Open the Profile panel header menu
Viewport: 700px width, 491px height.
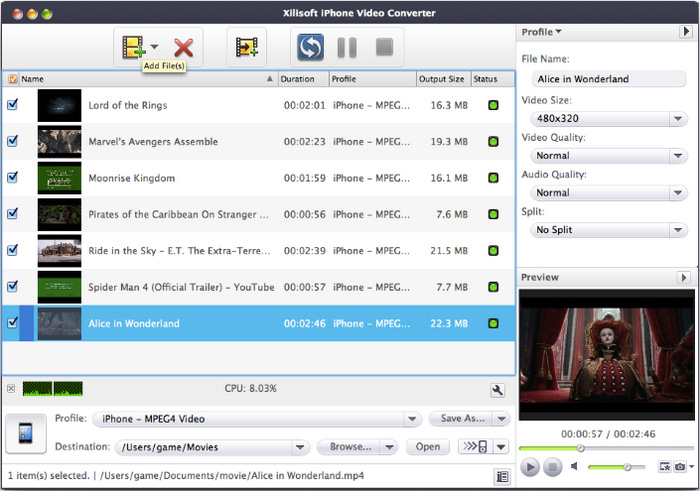tap(541, 32)
